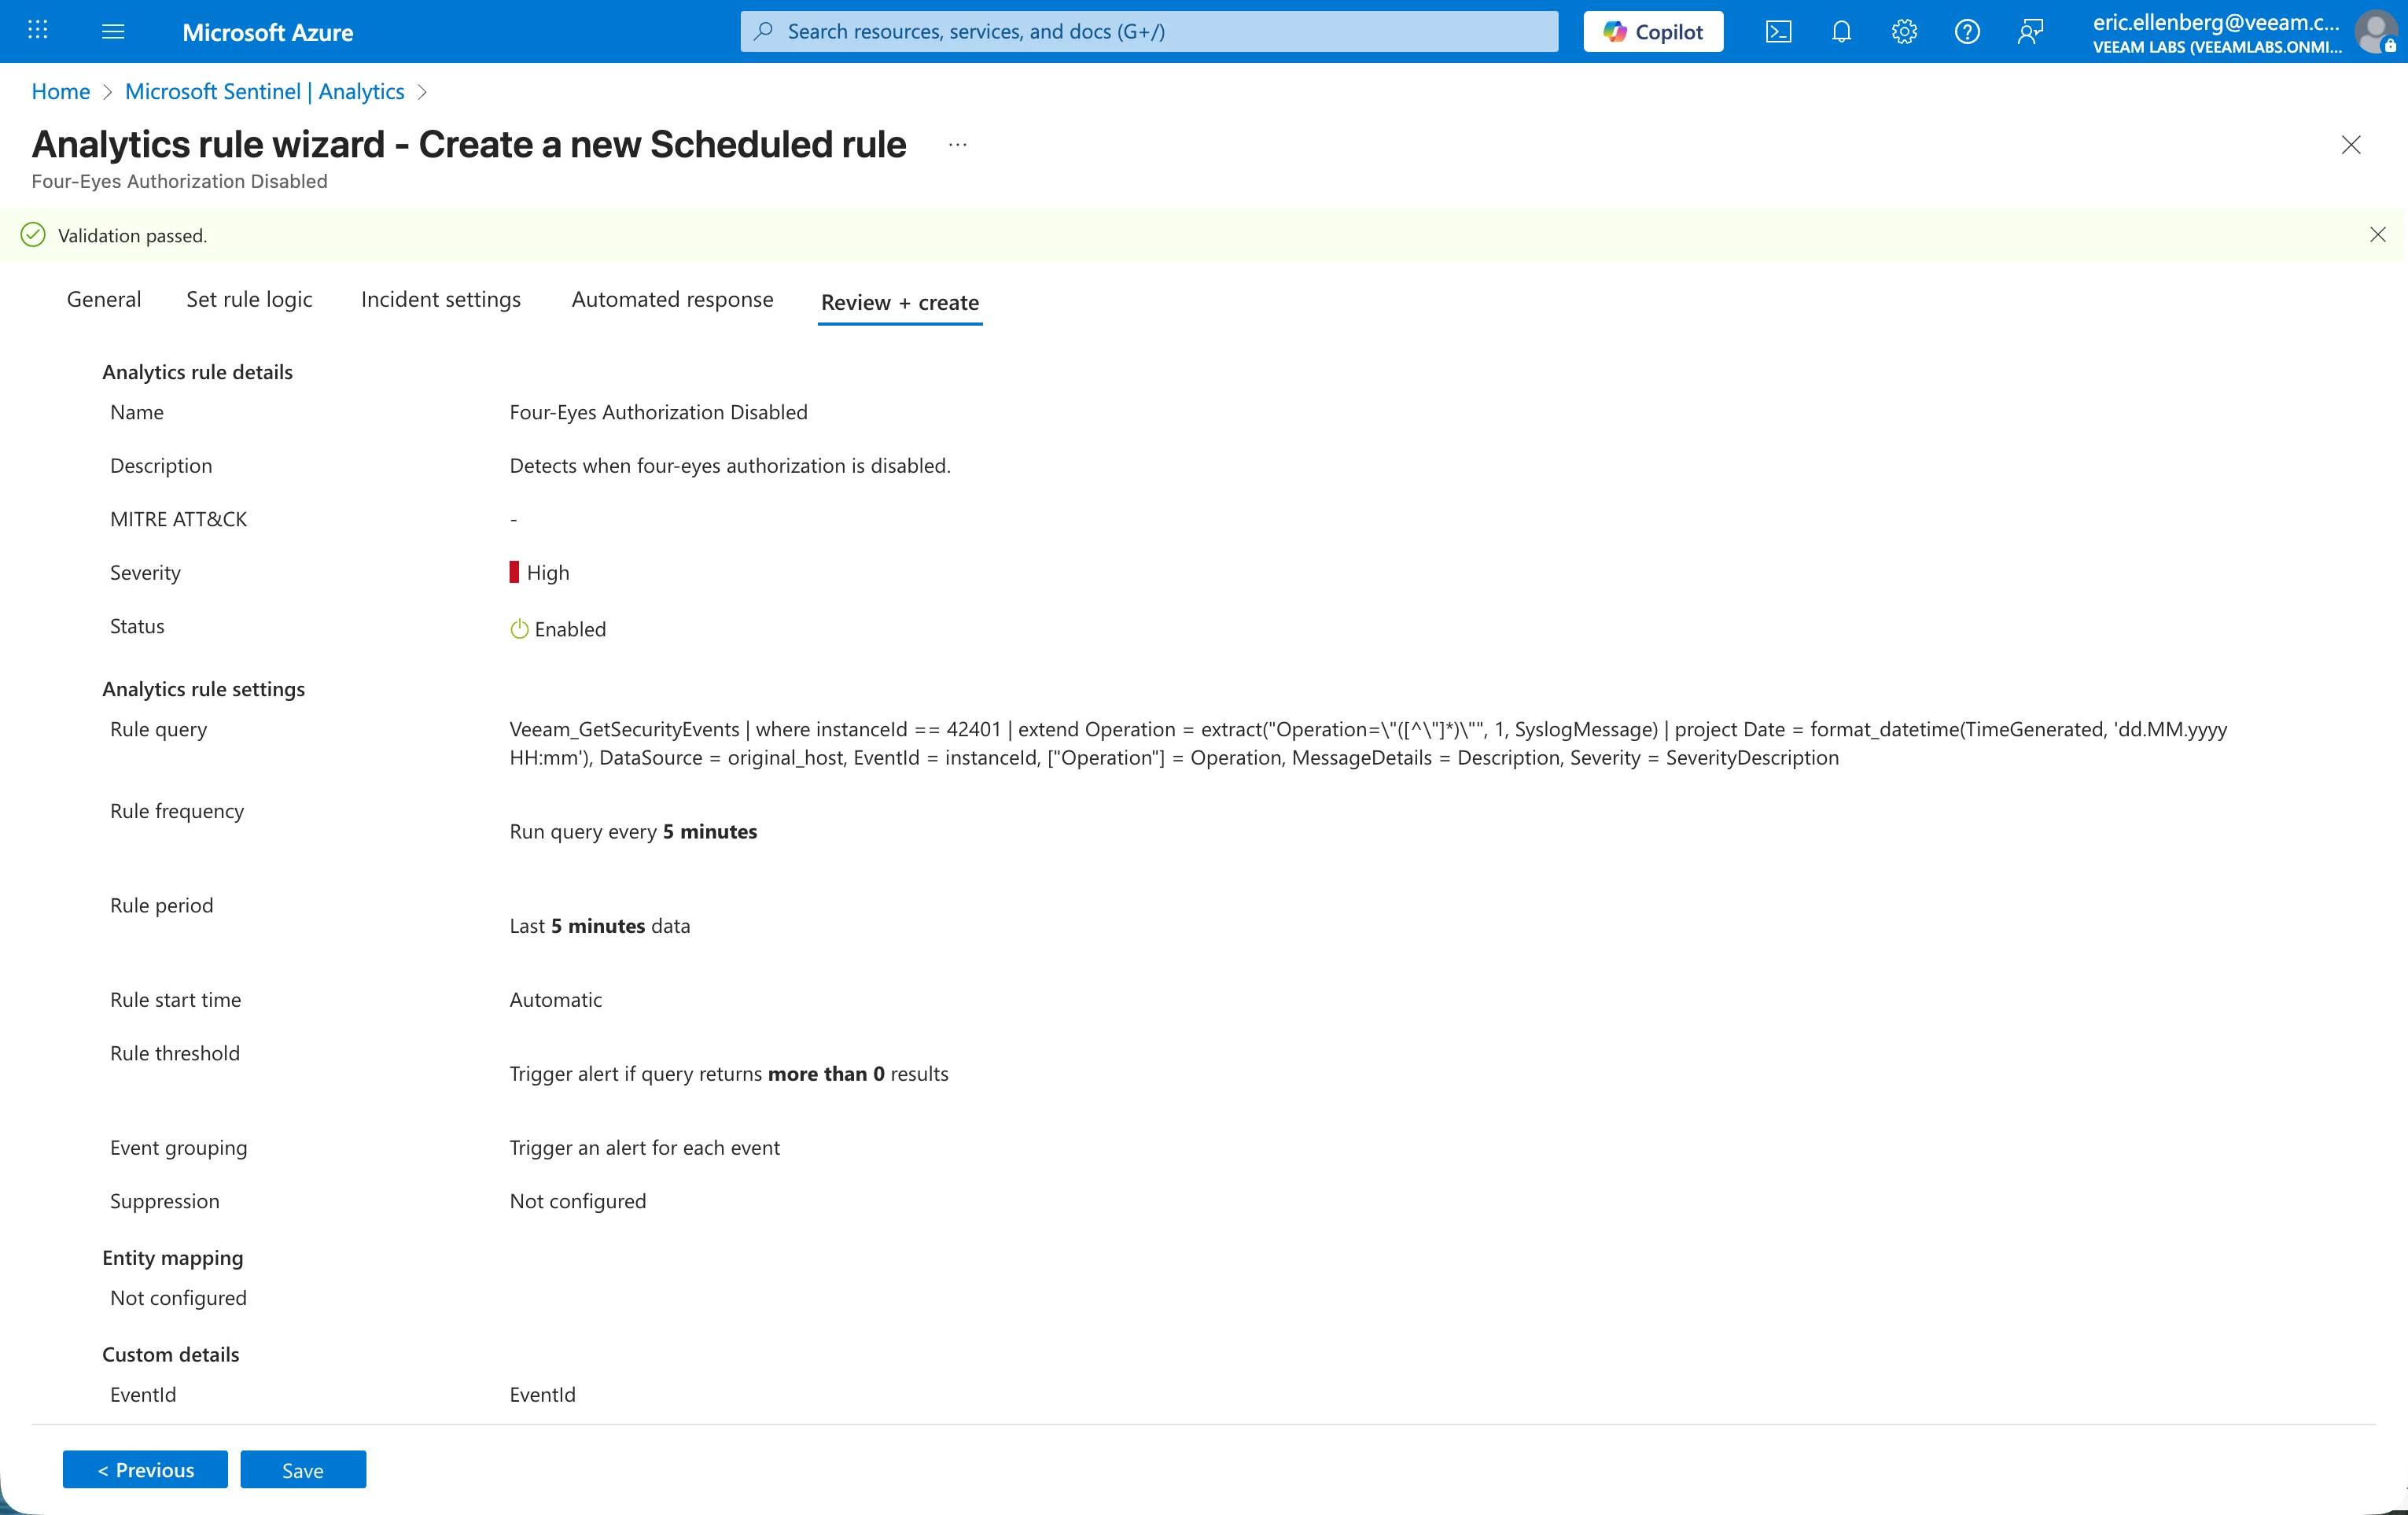Save the Four-Eyes Authorization rule

pos(302,1469)
